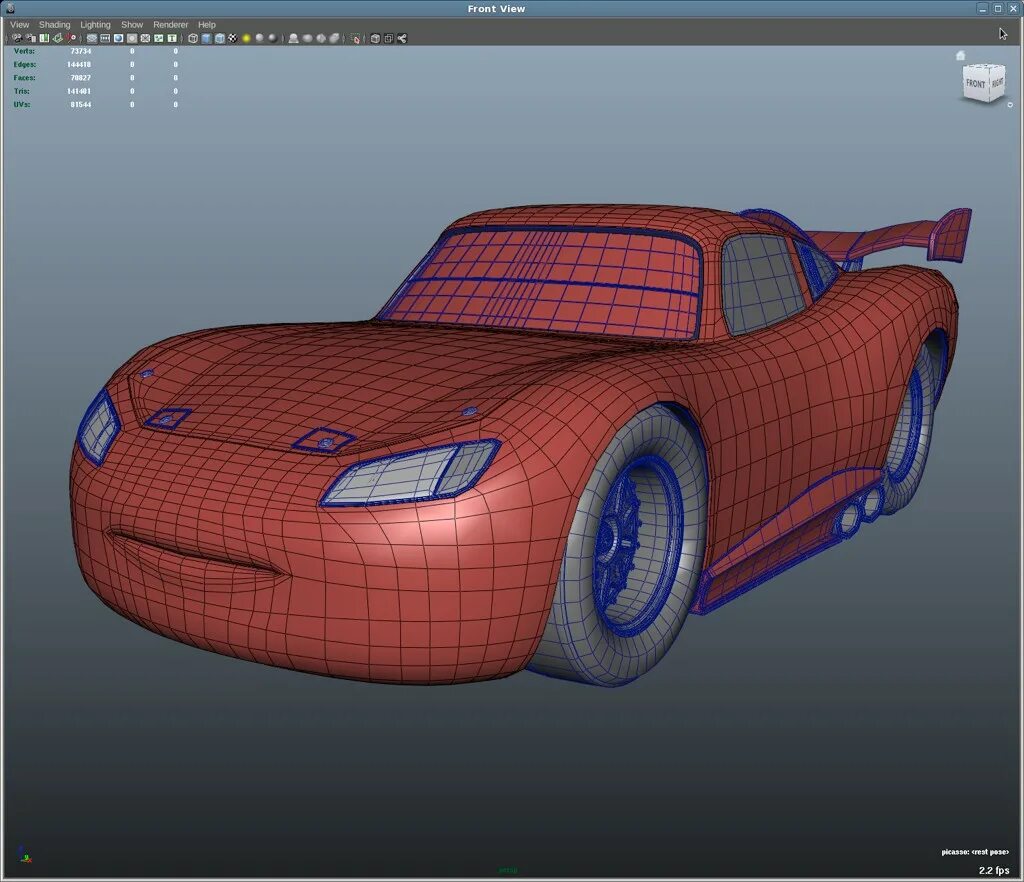Click the gray bust-shaped toolbar icon
The width and height of the screenshot is (1024, 882).
[293, 39]
